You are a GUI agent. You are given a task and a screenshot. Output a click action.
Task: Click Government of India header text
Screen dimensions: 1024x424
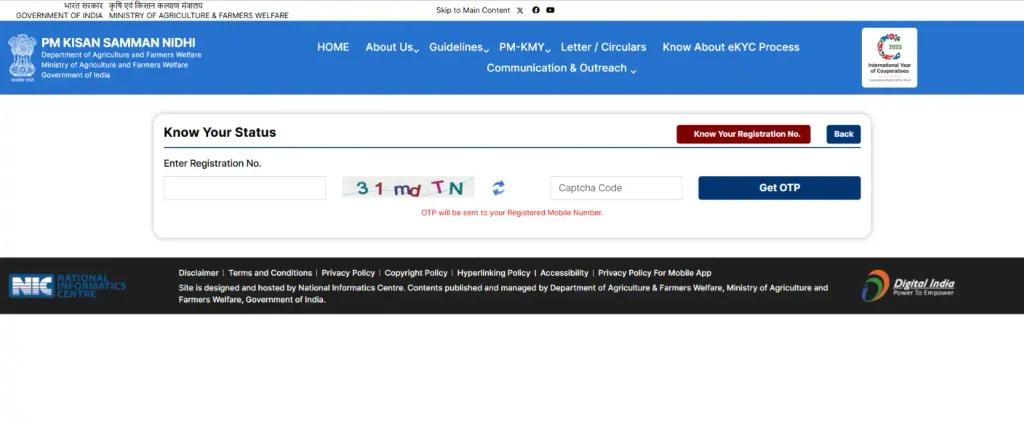click(59, 15)
